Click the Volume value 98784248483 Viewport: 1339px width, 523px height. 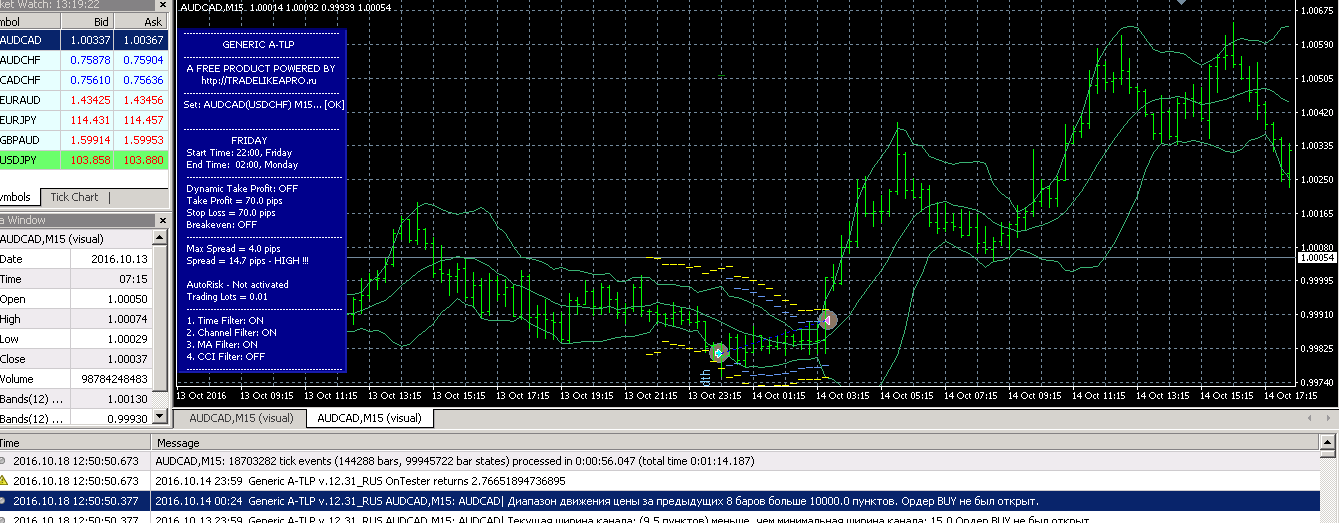coord(111,379)
